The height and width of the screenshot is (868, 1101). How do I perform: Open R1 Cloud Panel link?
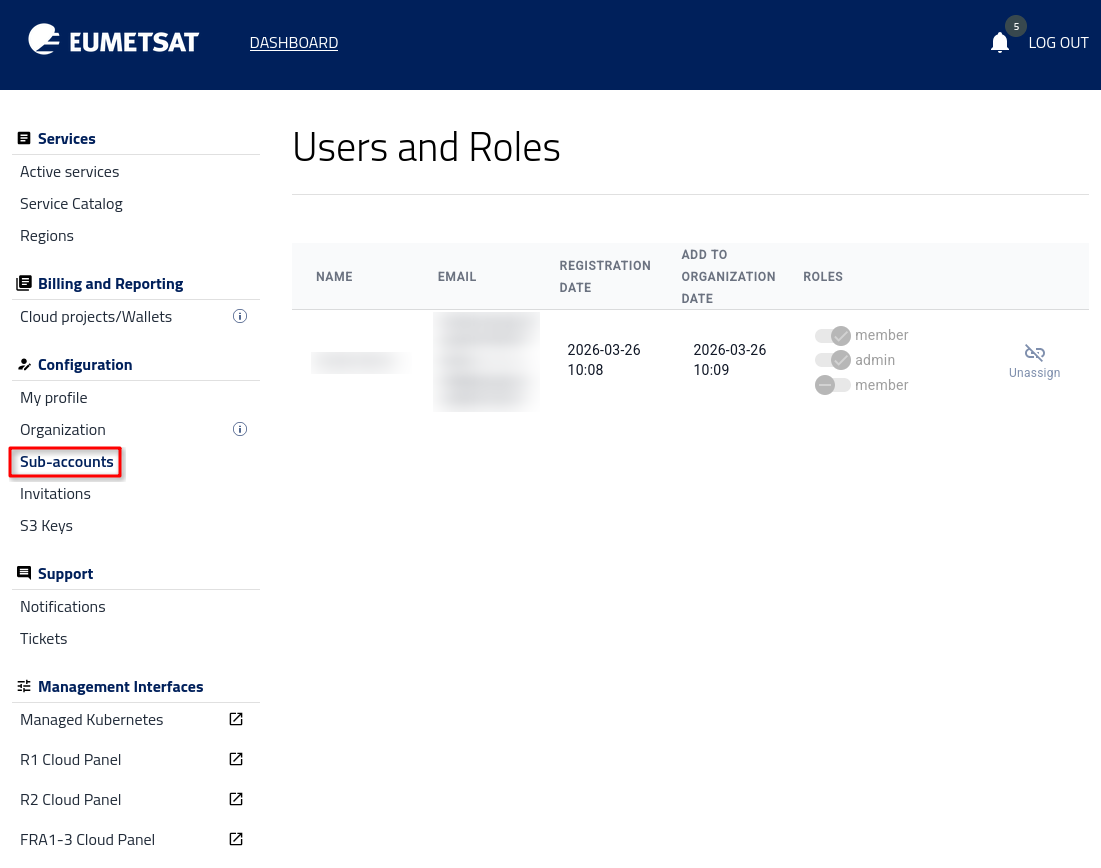pos(70,760)
